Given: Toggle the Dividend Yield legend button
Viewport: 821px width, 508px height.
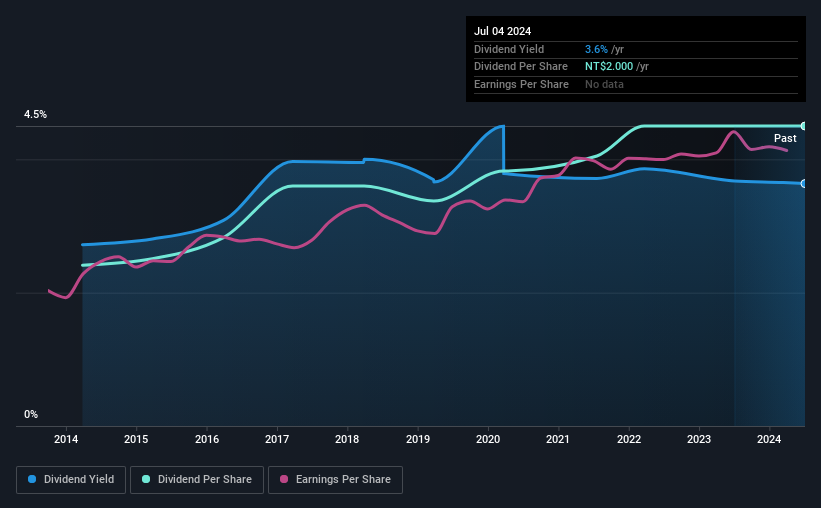Looking at the screenshot, I should (x=71, y=480).
